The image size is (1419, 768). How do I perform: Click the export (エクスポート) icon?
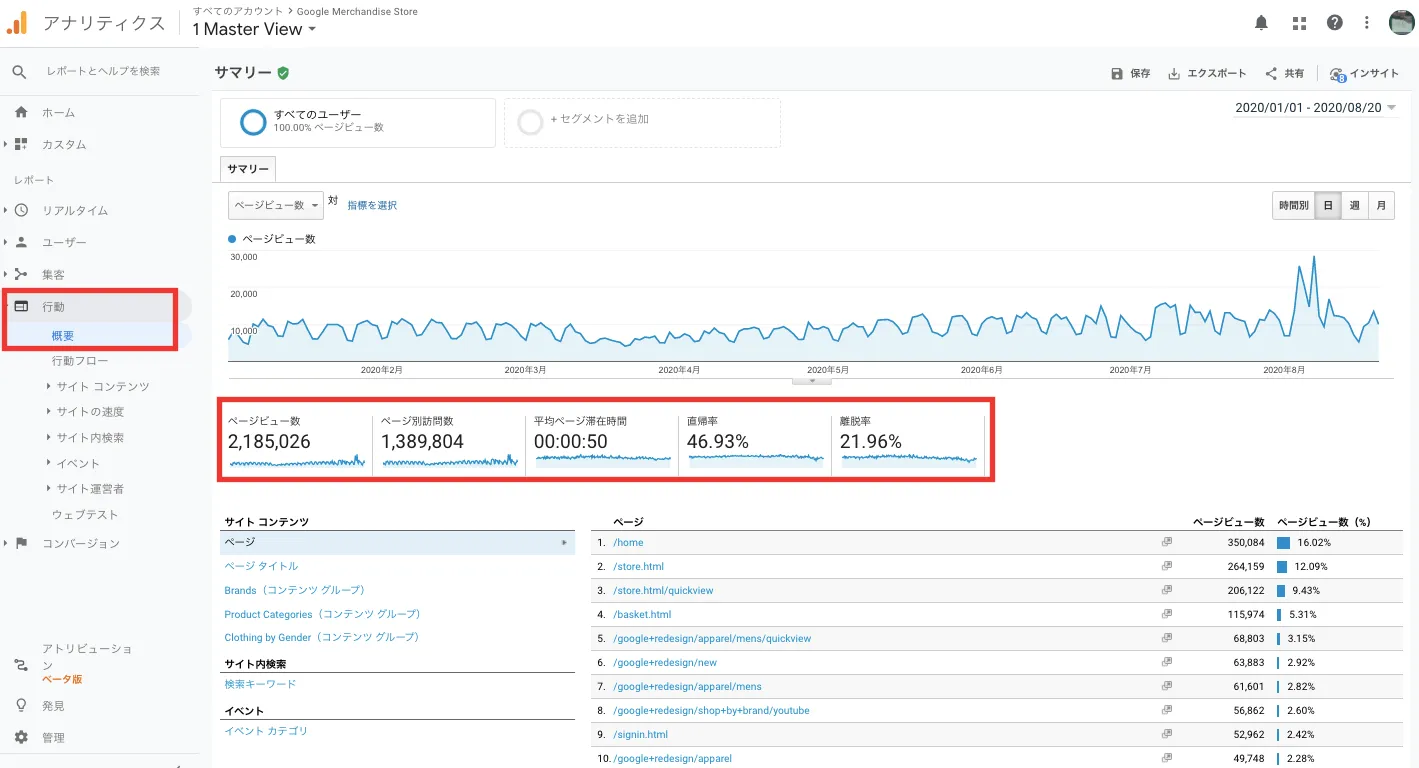point(1174,74)
